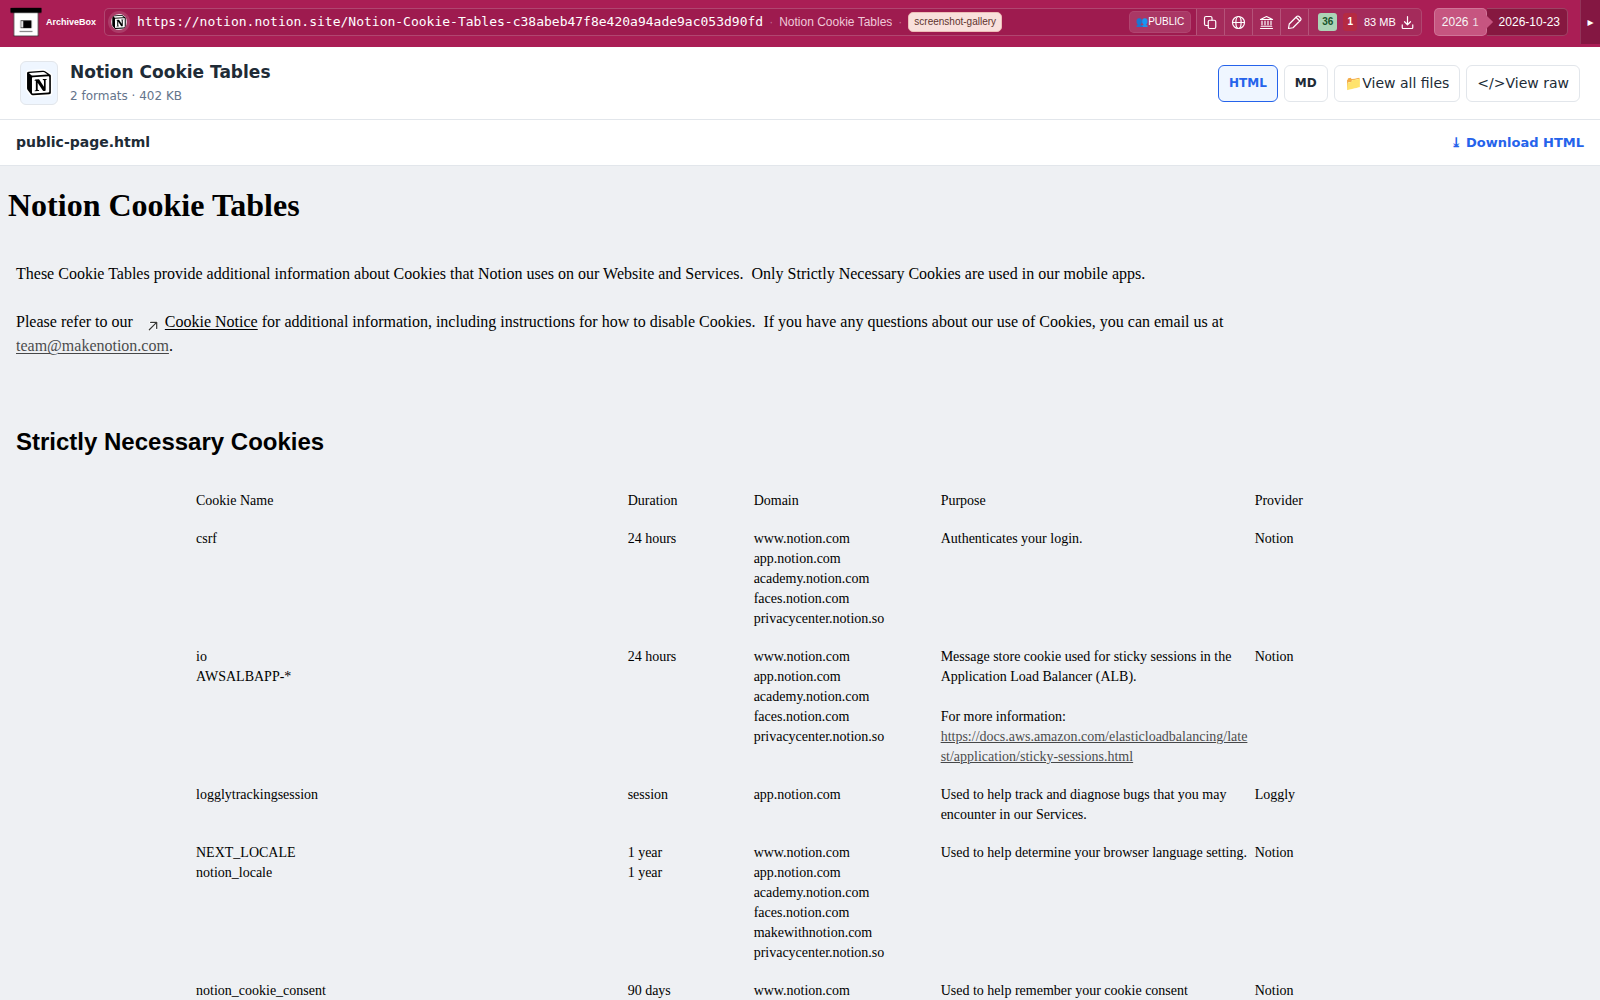Viewport: 1600px width, 1000px height.
Task: Click 'Authenticates your login.' purpose text
Action: pyautogui.click(x=1011, y=538)
